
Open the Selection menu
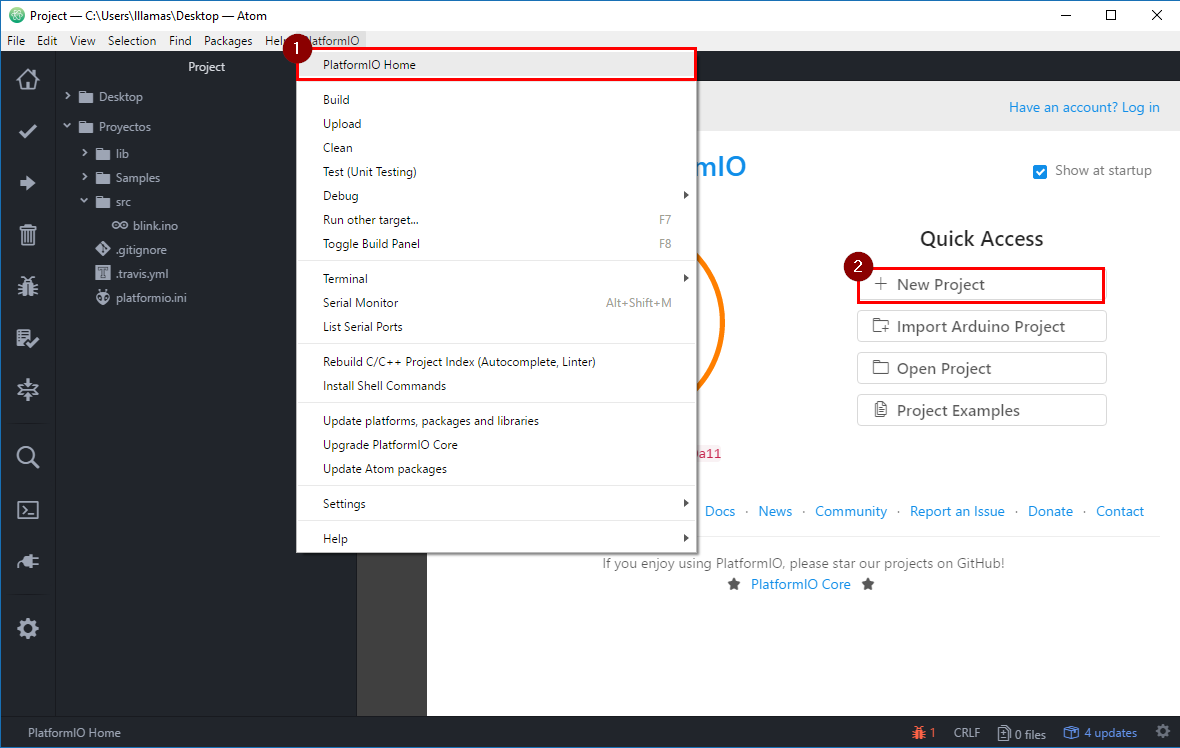click(x=132, y=41)
